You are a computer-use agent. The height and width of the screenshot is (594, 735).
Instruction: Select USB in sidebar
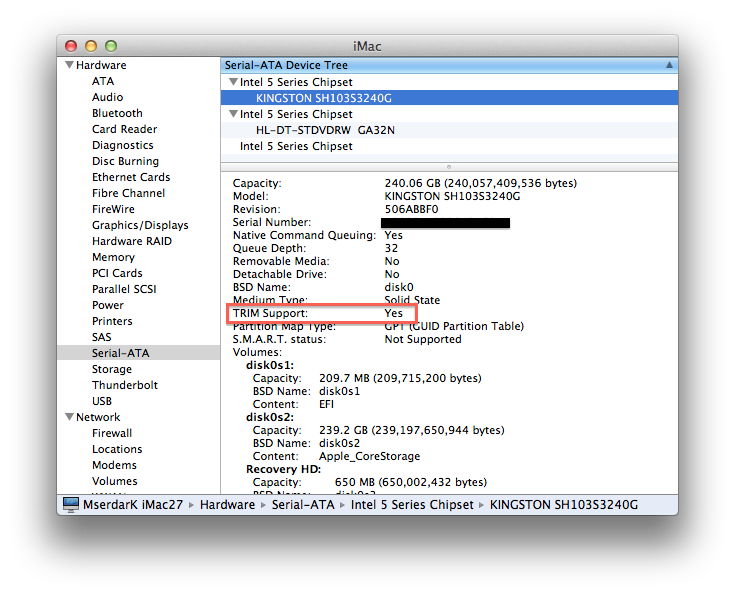pyautogui.click(x=102, y=401)
